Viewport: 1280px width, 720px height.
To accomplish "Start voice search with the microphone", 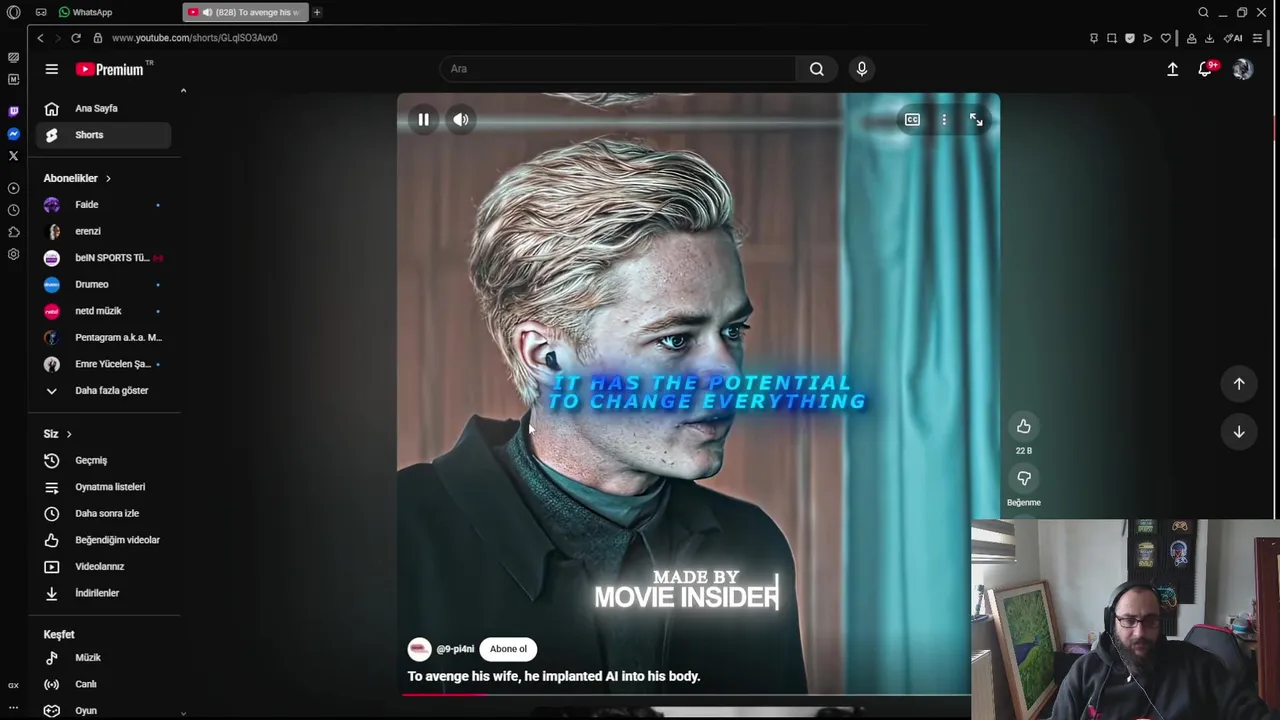I will [x=862, y=69].
